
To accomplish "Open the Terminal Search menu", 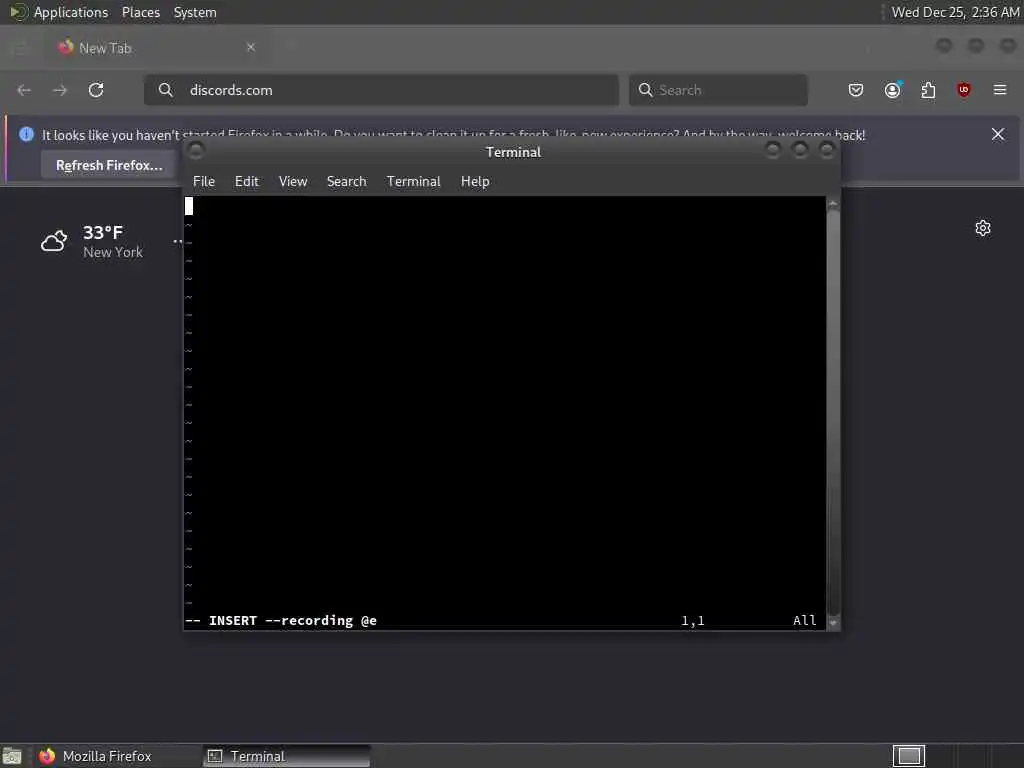I will [x=346, y=182].
